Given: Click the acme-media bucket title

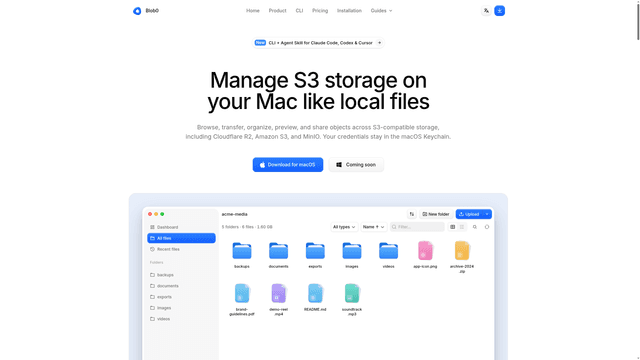Looking at the screenshot, I should 235,214.
